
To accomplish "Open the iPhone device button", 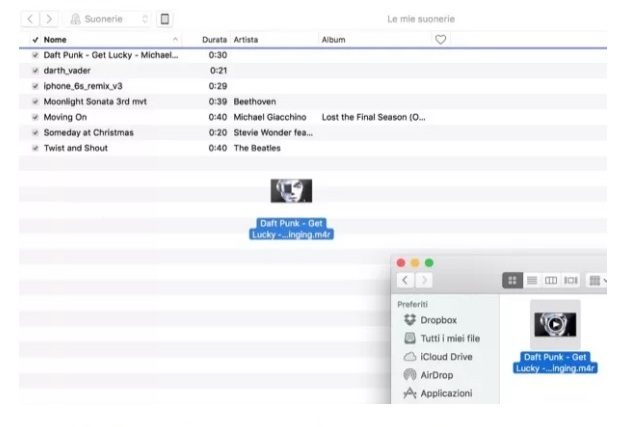I will [x=165, y=19].
